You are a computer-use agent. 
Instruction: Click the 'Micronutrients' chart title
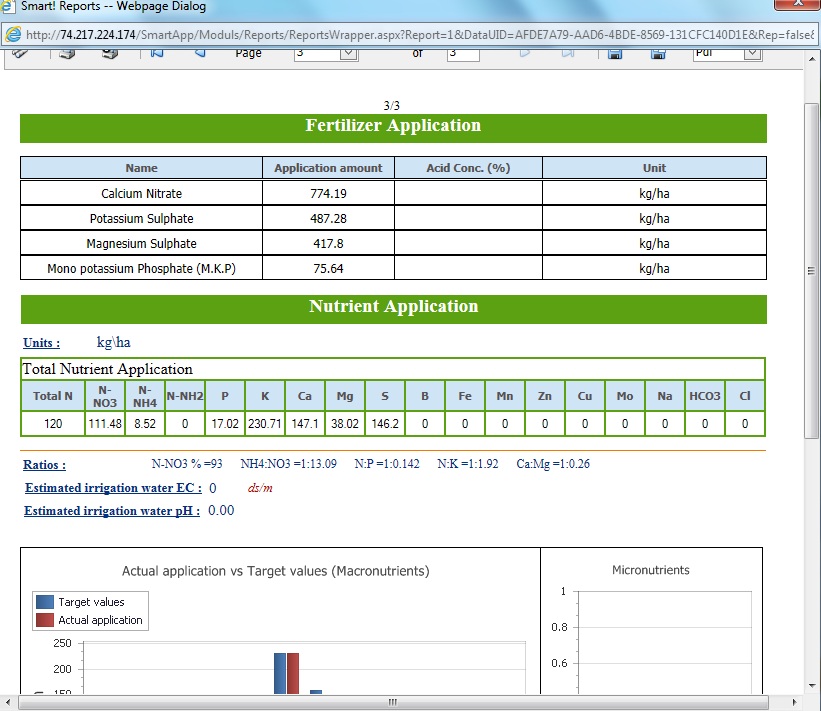click(x=651, y=570)
